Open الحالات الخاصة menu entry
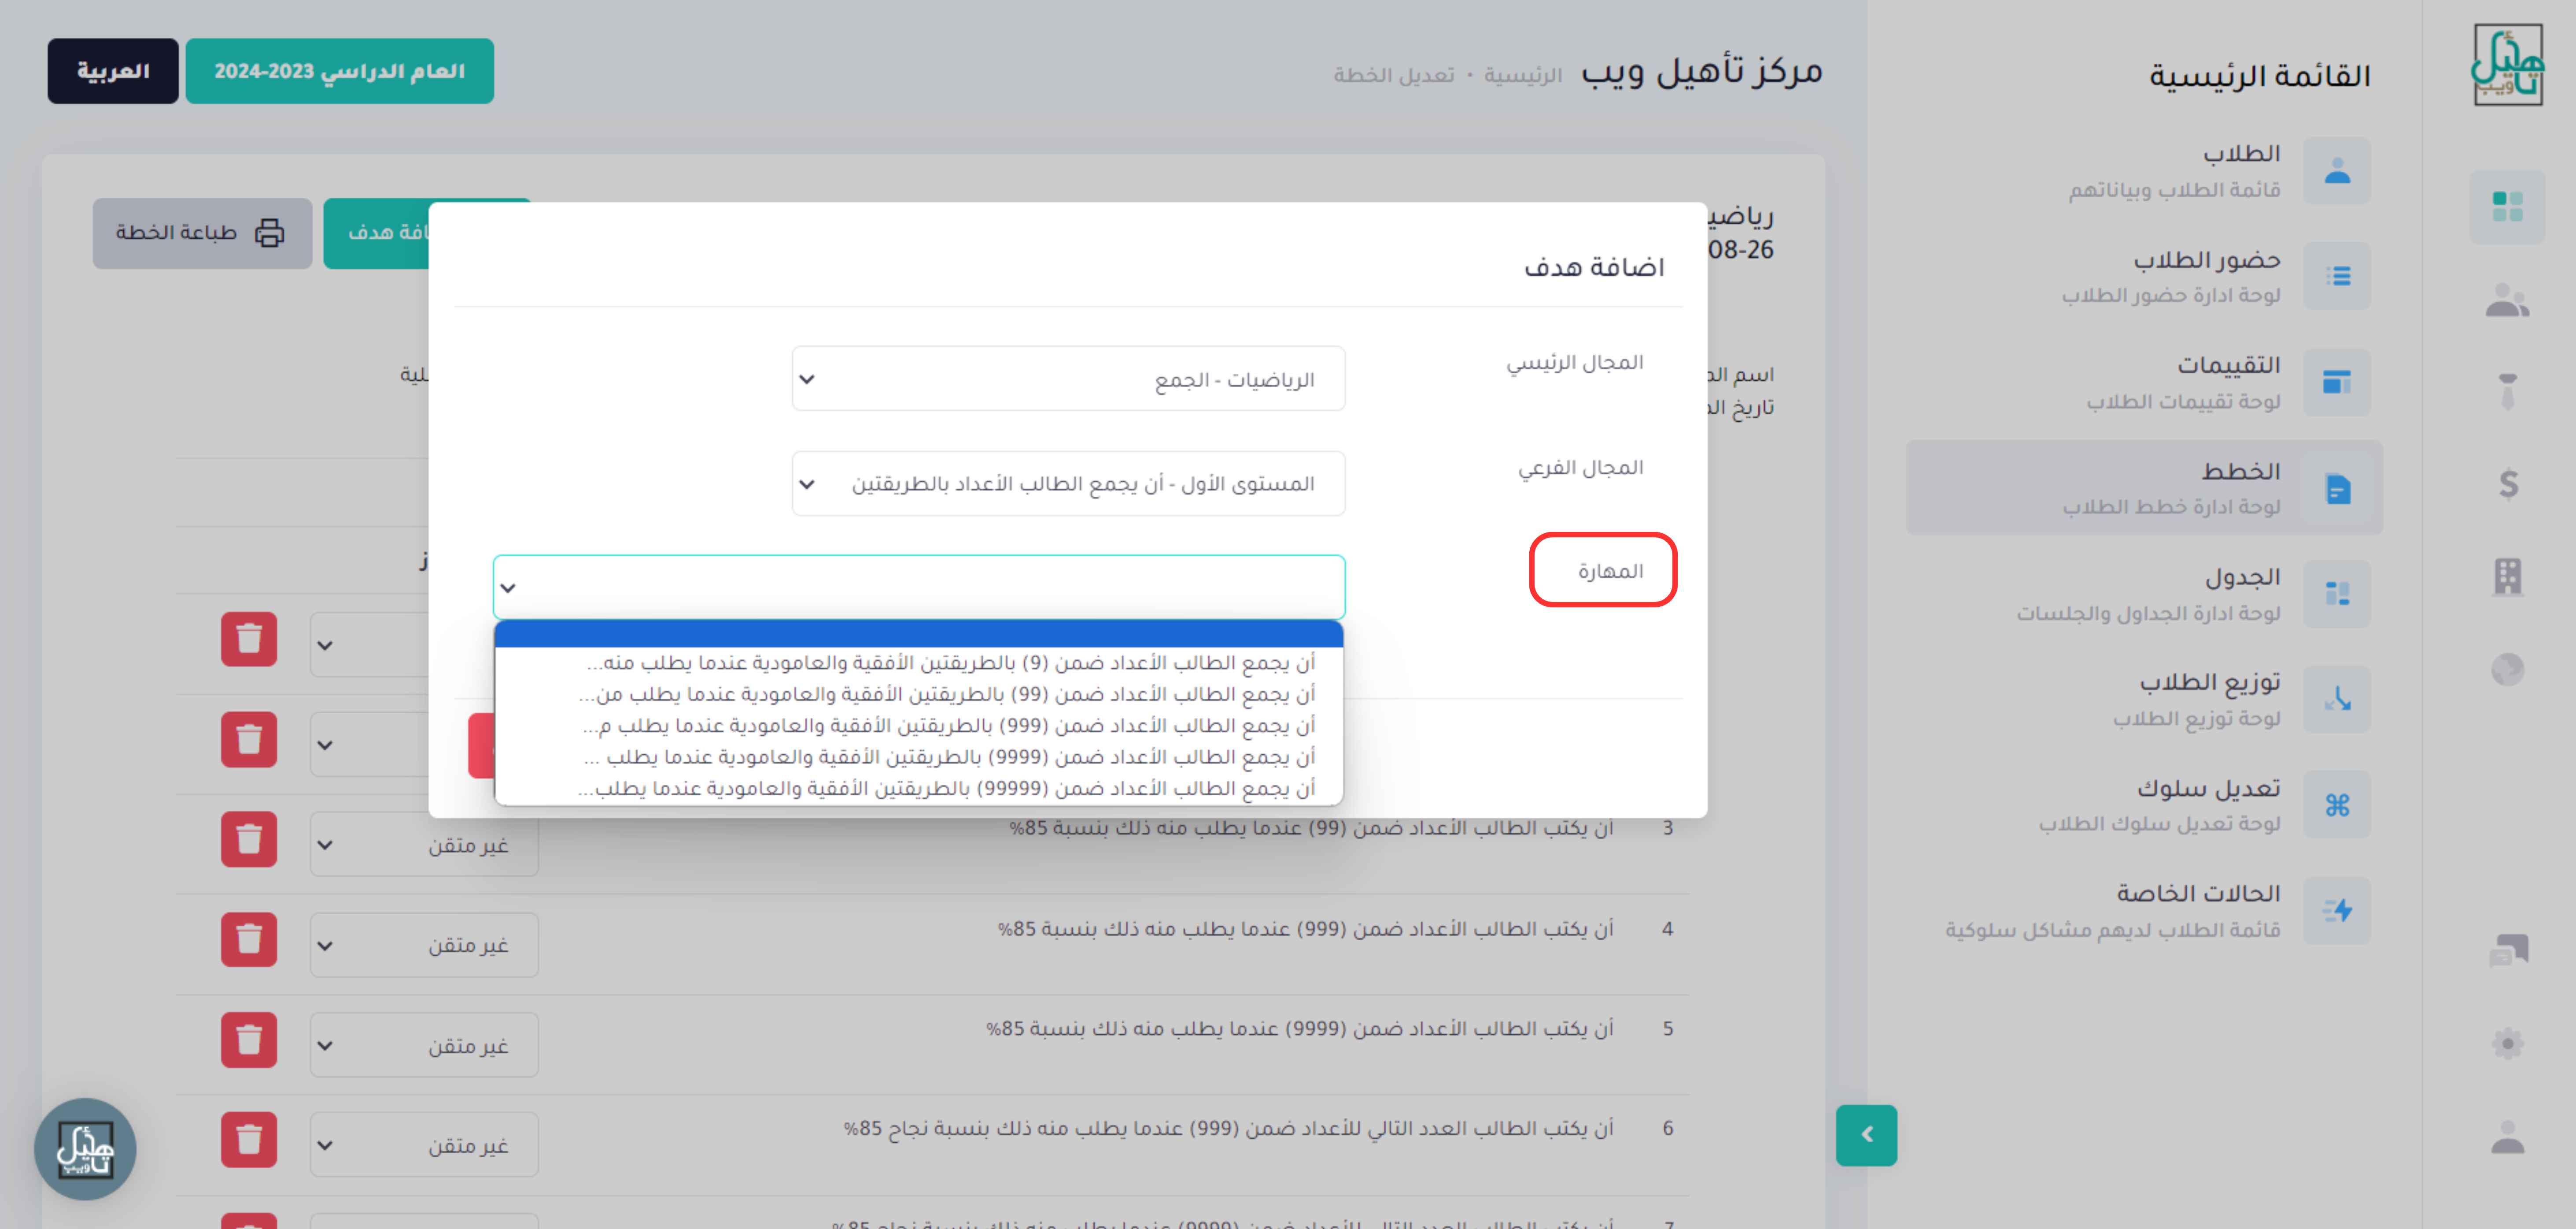The height and width of the screenshot is (1229, 2576). [x=2145, y=911]
